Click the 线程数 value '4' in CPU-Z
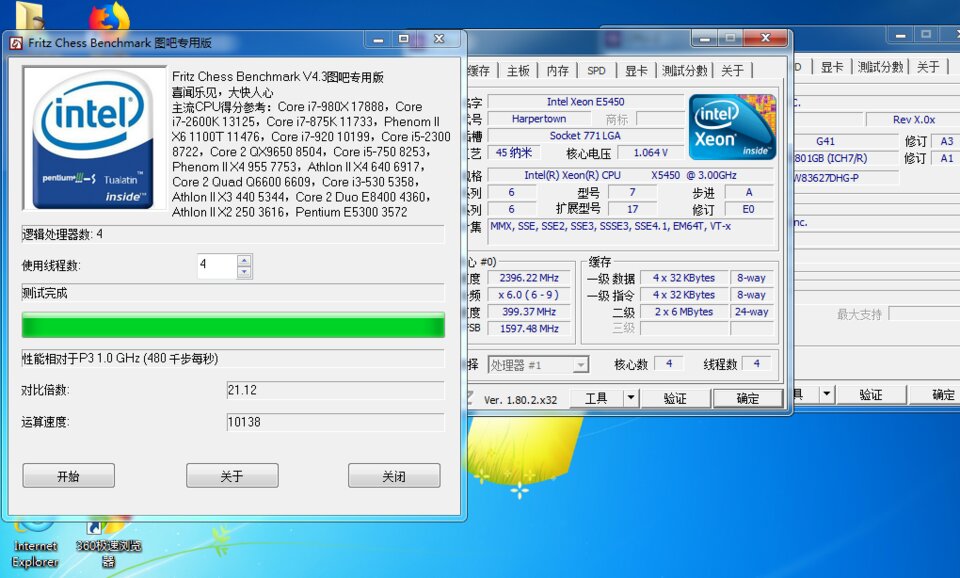This screenshot has width=960, height=578. [757, 364]
